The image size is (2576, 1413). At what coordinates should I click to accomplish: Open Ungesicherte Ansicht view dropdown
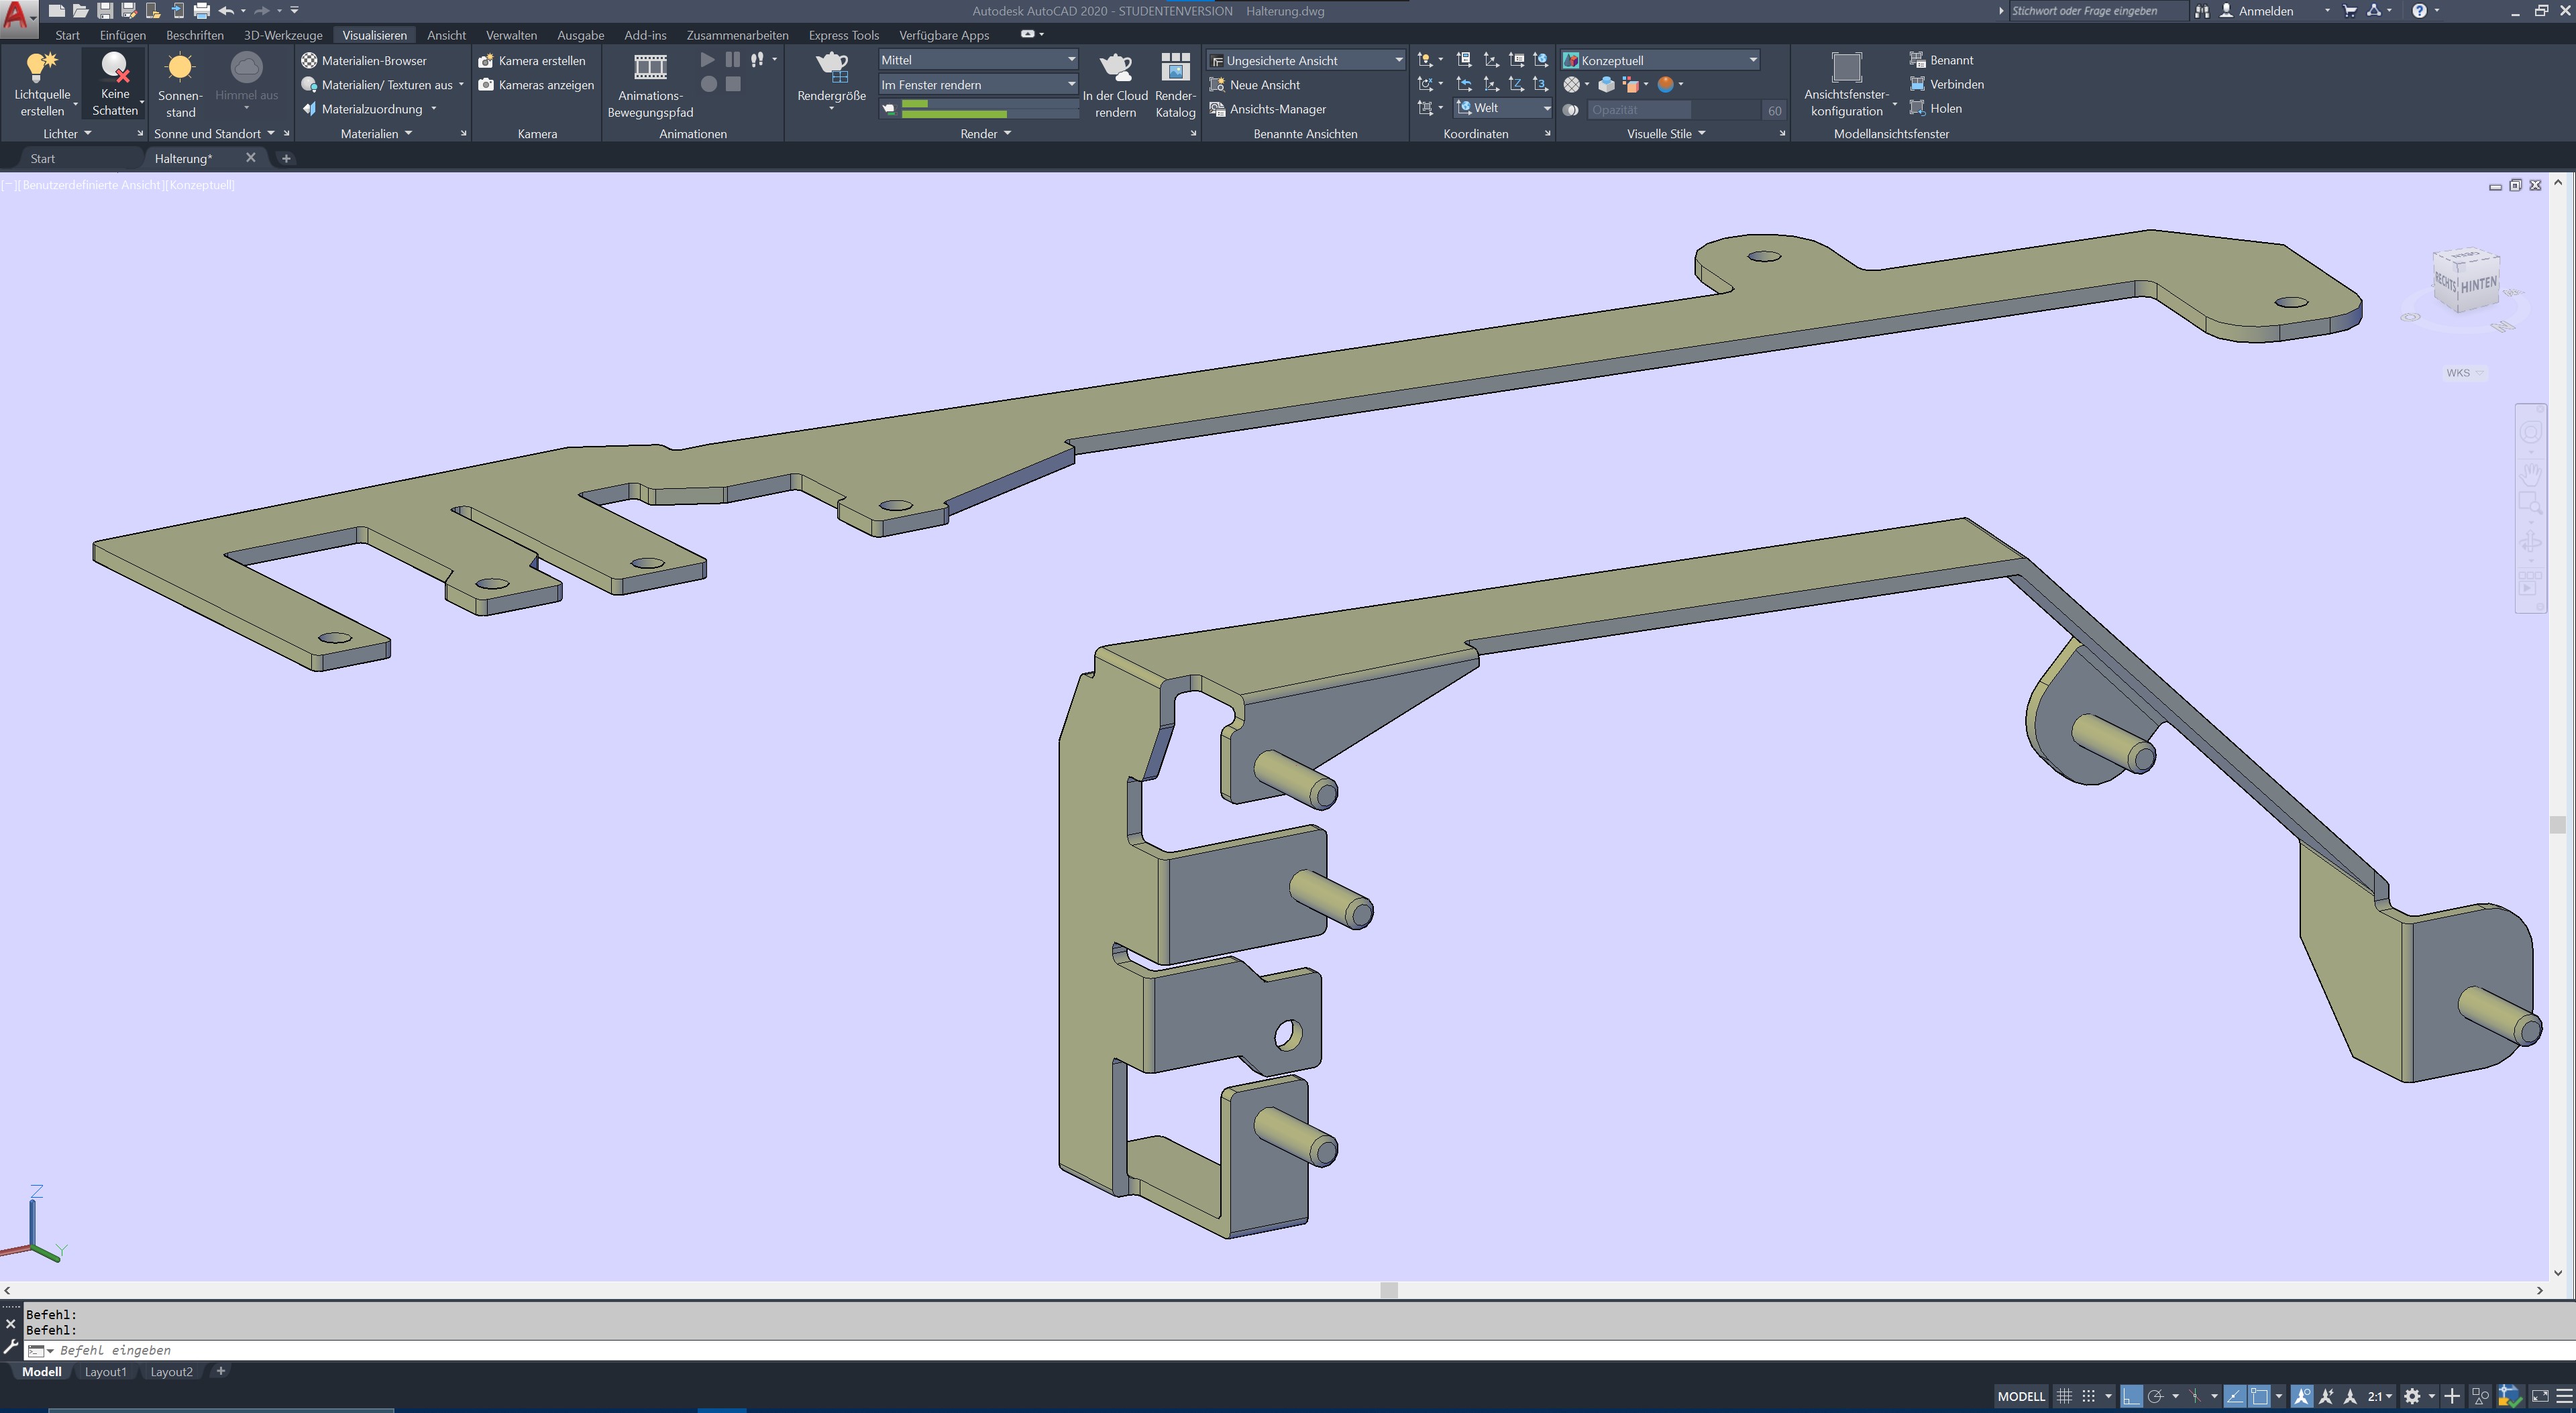point(1398,61)
